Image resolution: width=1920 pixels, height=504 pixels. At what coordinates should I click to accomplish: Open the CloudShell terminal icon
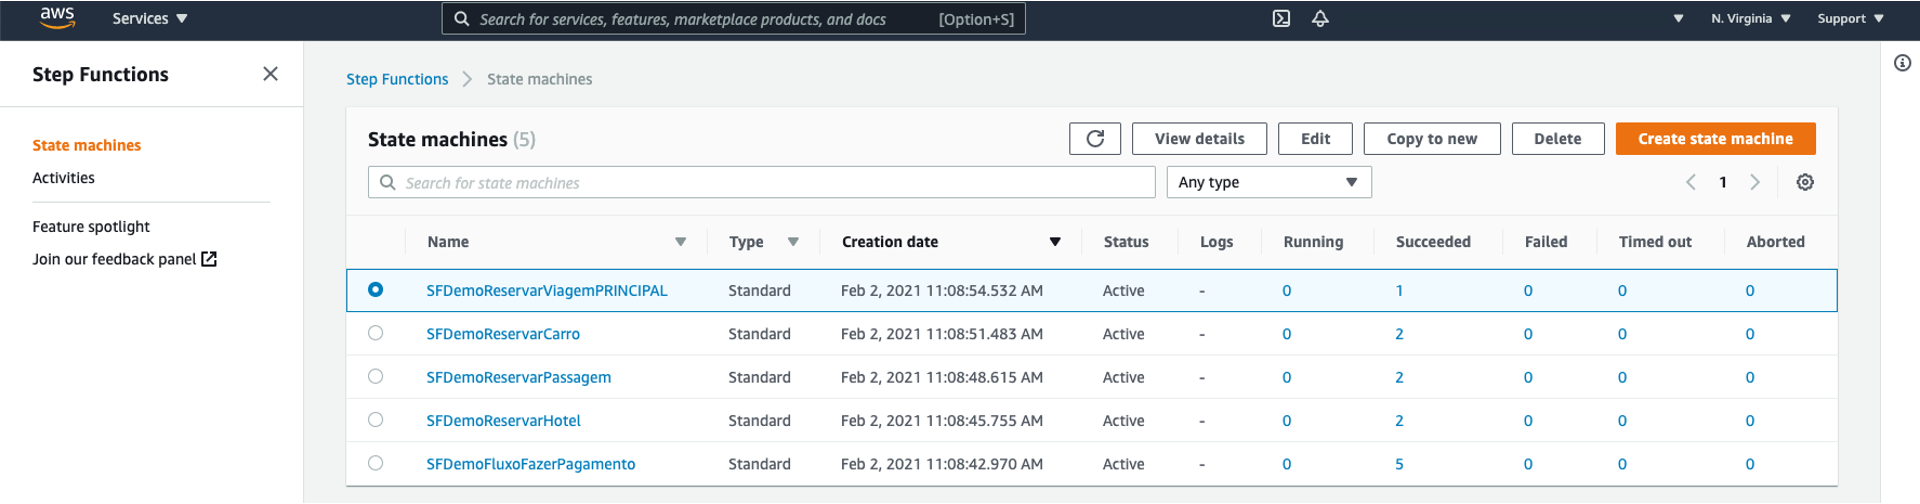pyautogui.click(x=1281, y=19)
